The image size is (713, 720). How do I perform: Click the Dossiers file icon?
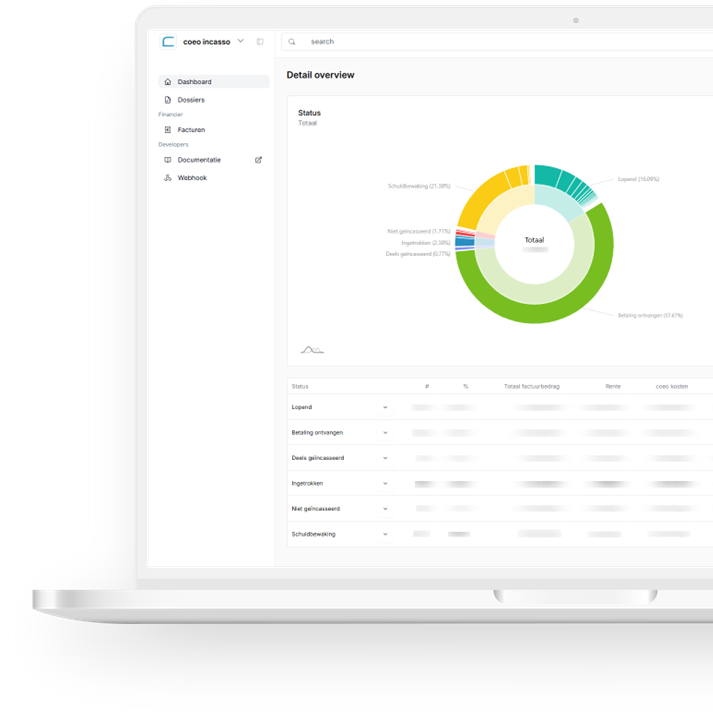coord(168,100)
